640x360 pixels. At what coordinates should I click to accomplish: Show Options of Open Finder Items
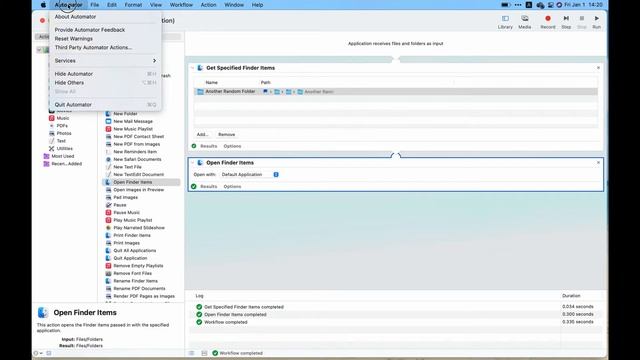click(x=232, y=187)
